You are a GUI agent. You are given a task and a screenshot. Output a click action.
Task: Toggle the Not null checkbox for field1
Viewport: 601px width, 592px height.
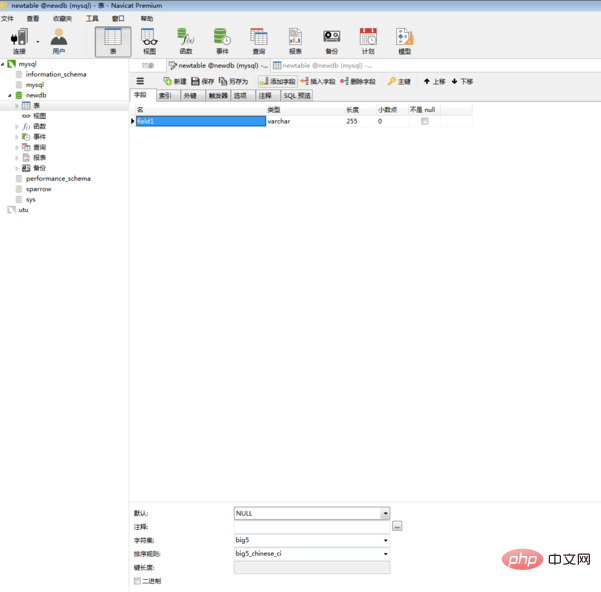424,121
